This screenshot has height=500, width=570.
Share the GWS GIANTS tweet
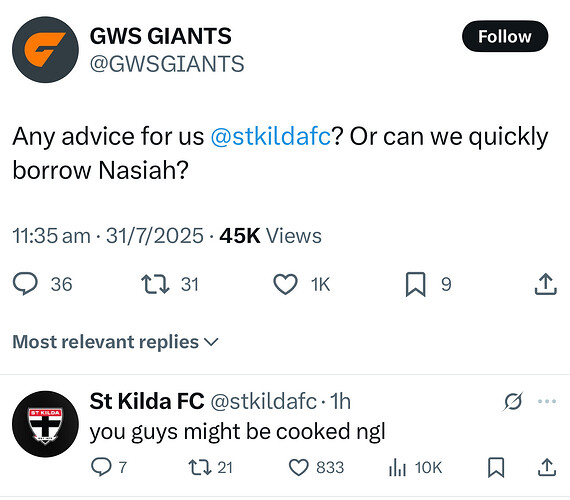click(x=546, y=284)
